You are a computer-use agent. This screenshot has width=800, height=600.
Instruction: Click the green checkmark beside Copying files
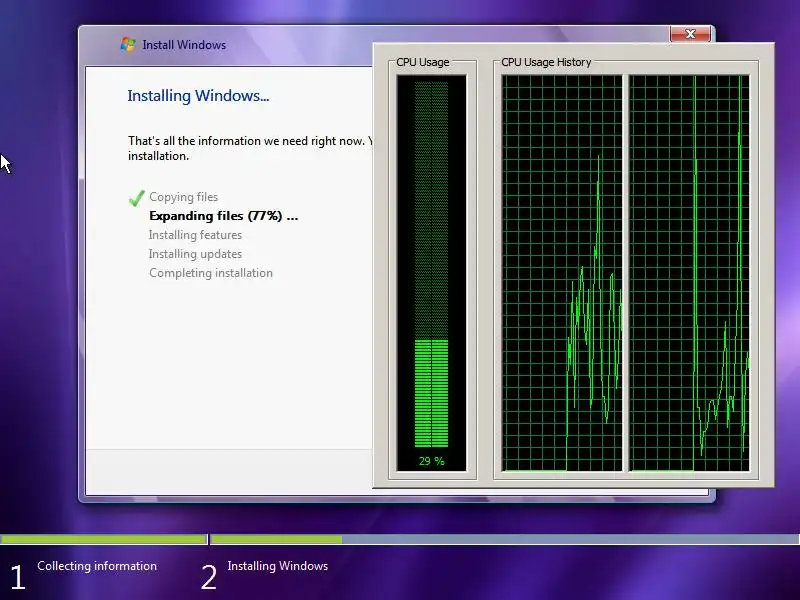tap(136, 198)
